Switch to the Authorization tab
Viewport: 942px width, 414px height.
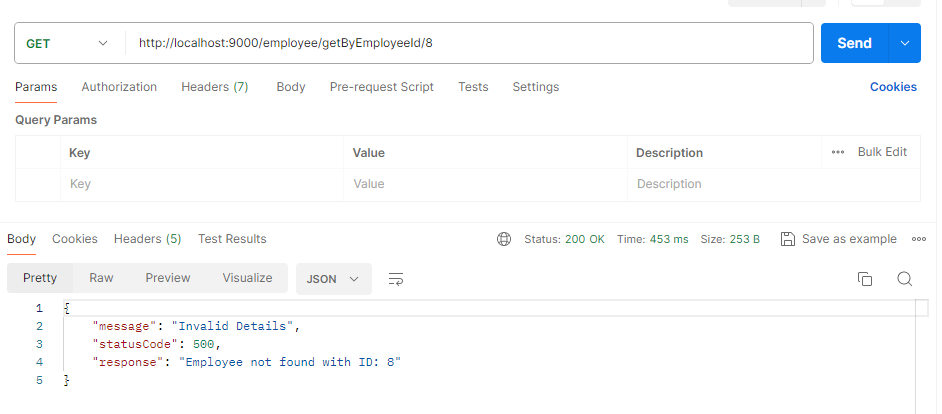(119, 87)
